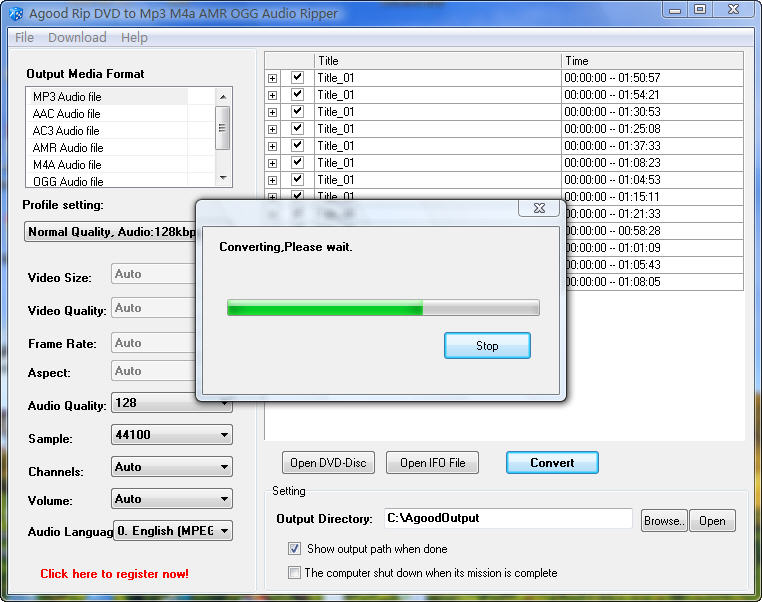Maximize the Agood Rip DVD window
The width and height of the screenshot is (762, 602).
coord(700,10)
